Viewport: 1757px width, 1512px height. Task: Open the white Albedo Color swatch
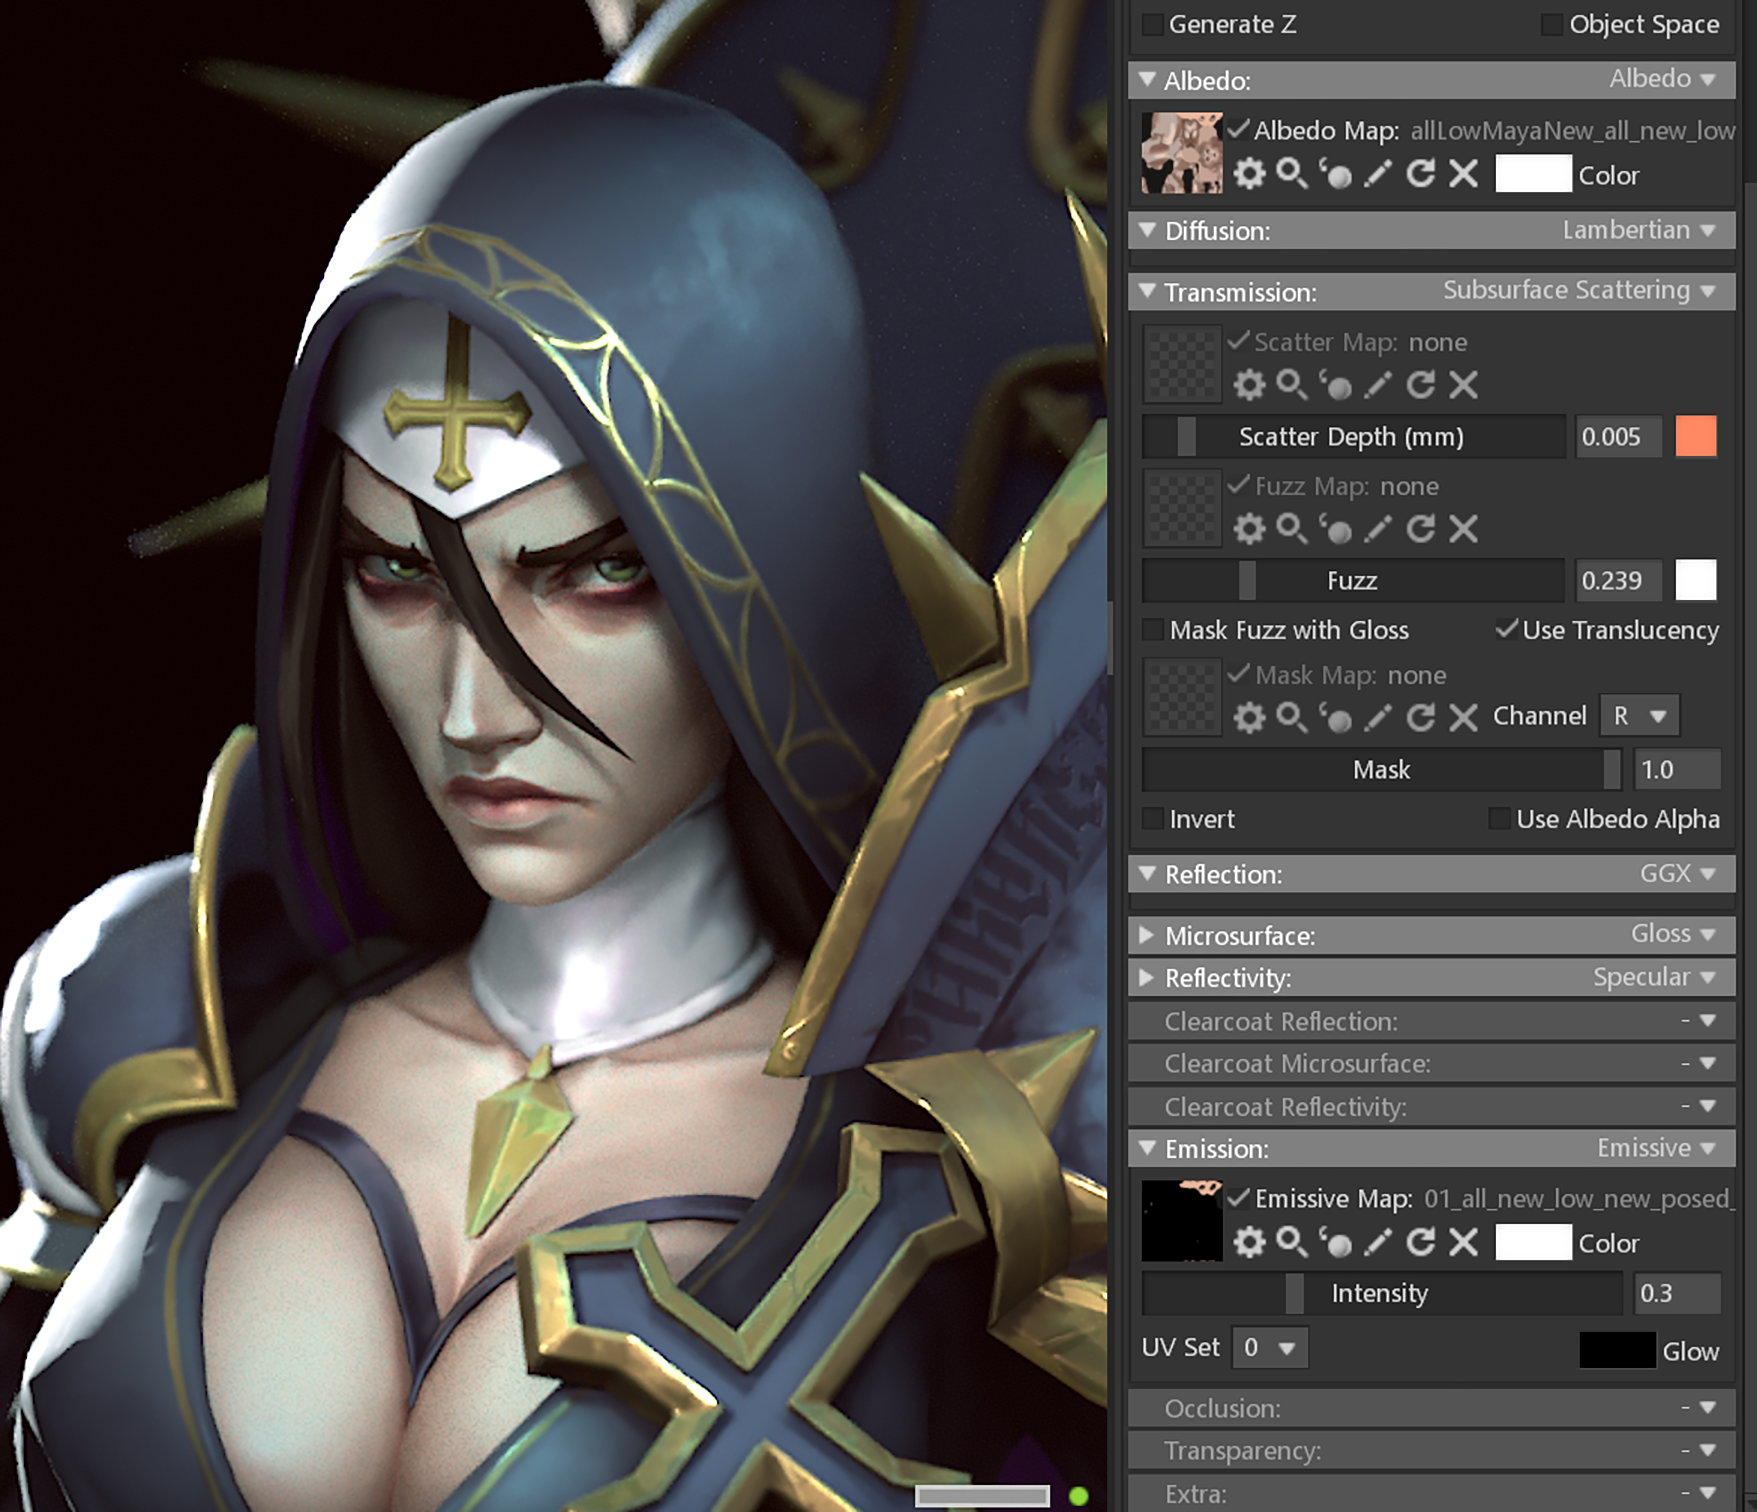pyautogui.click(x=1533, y=174)
